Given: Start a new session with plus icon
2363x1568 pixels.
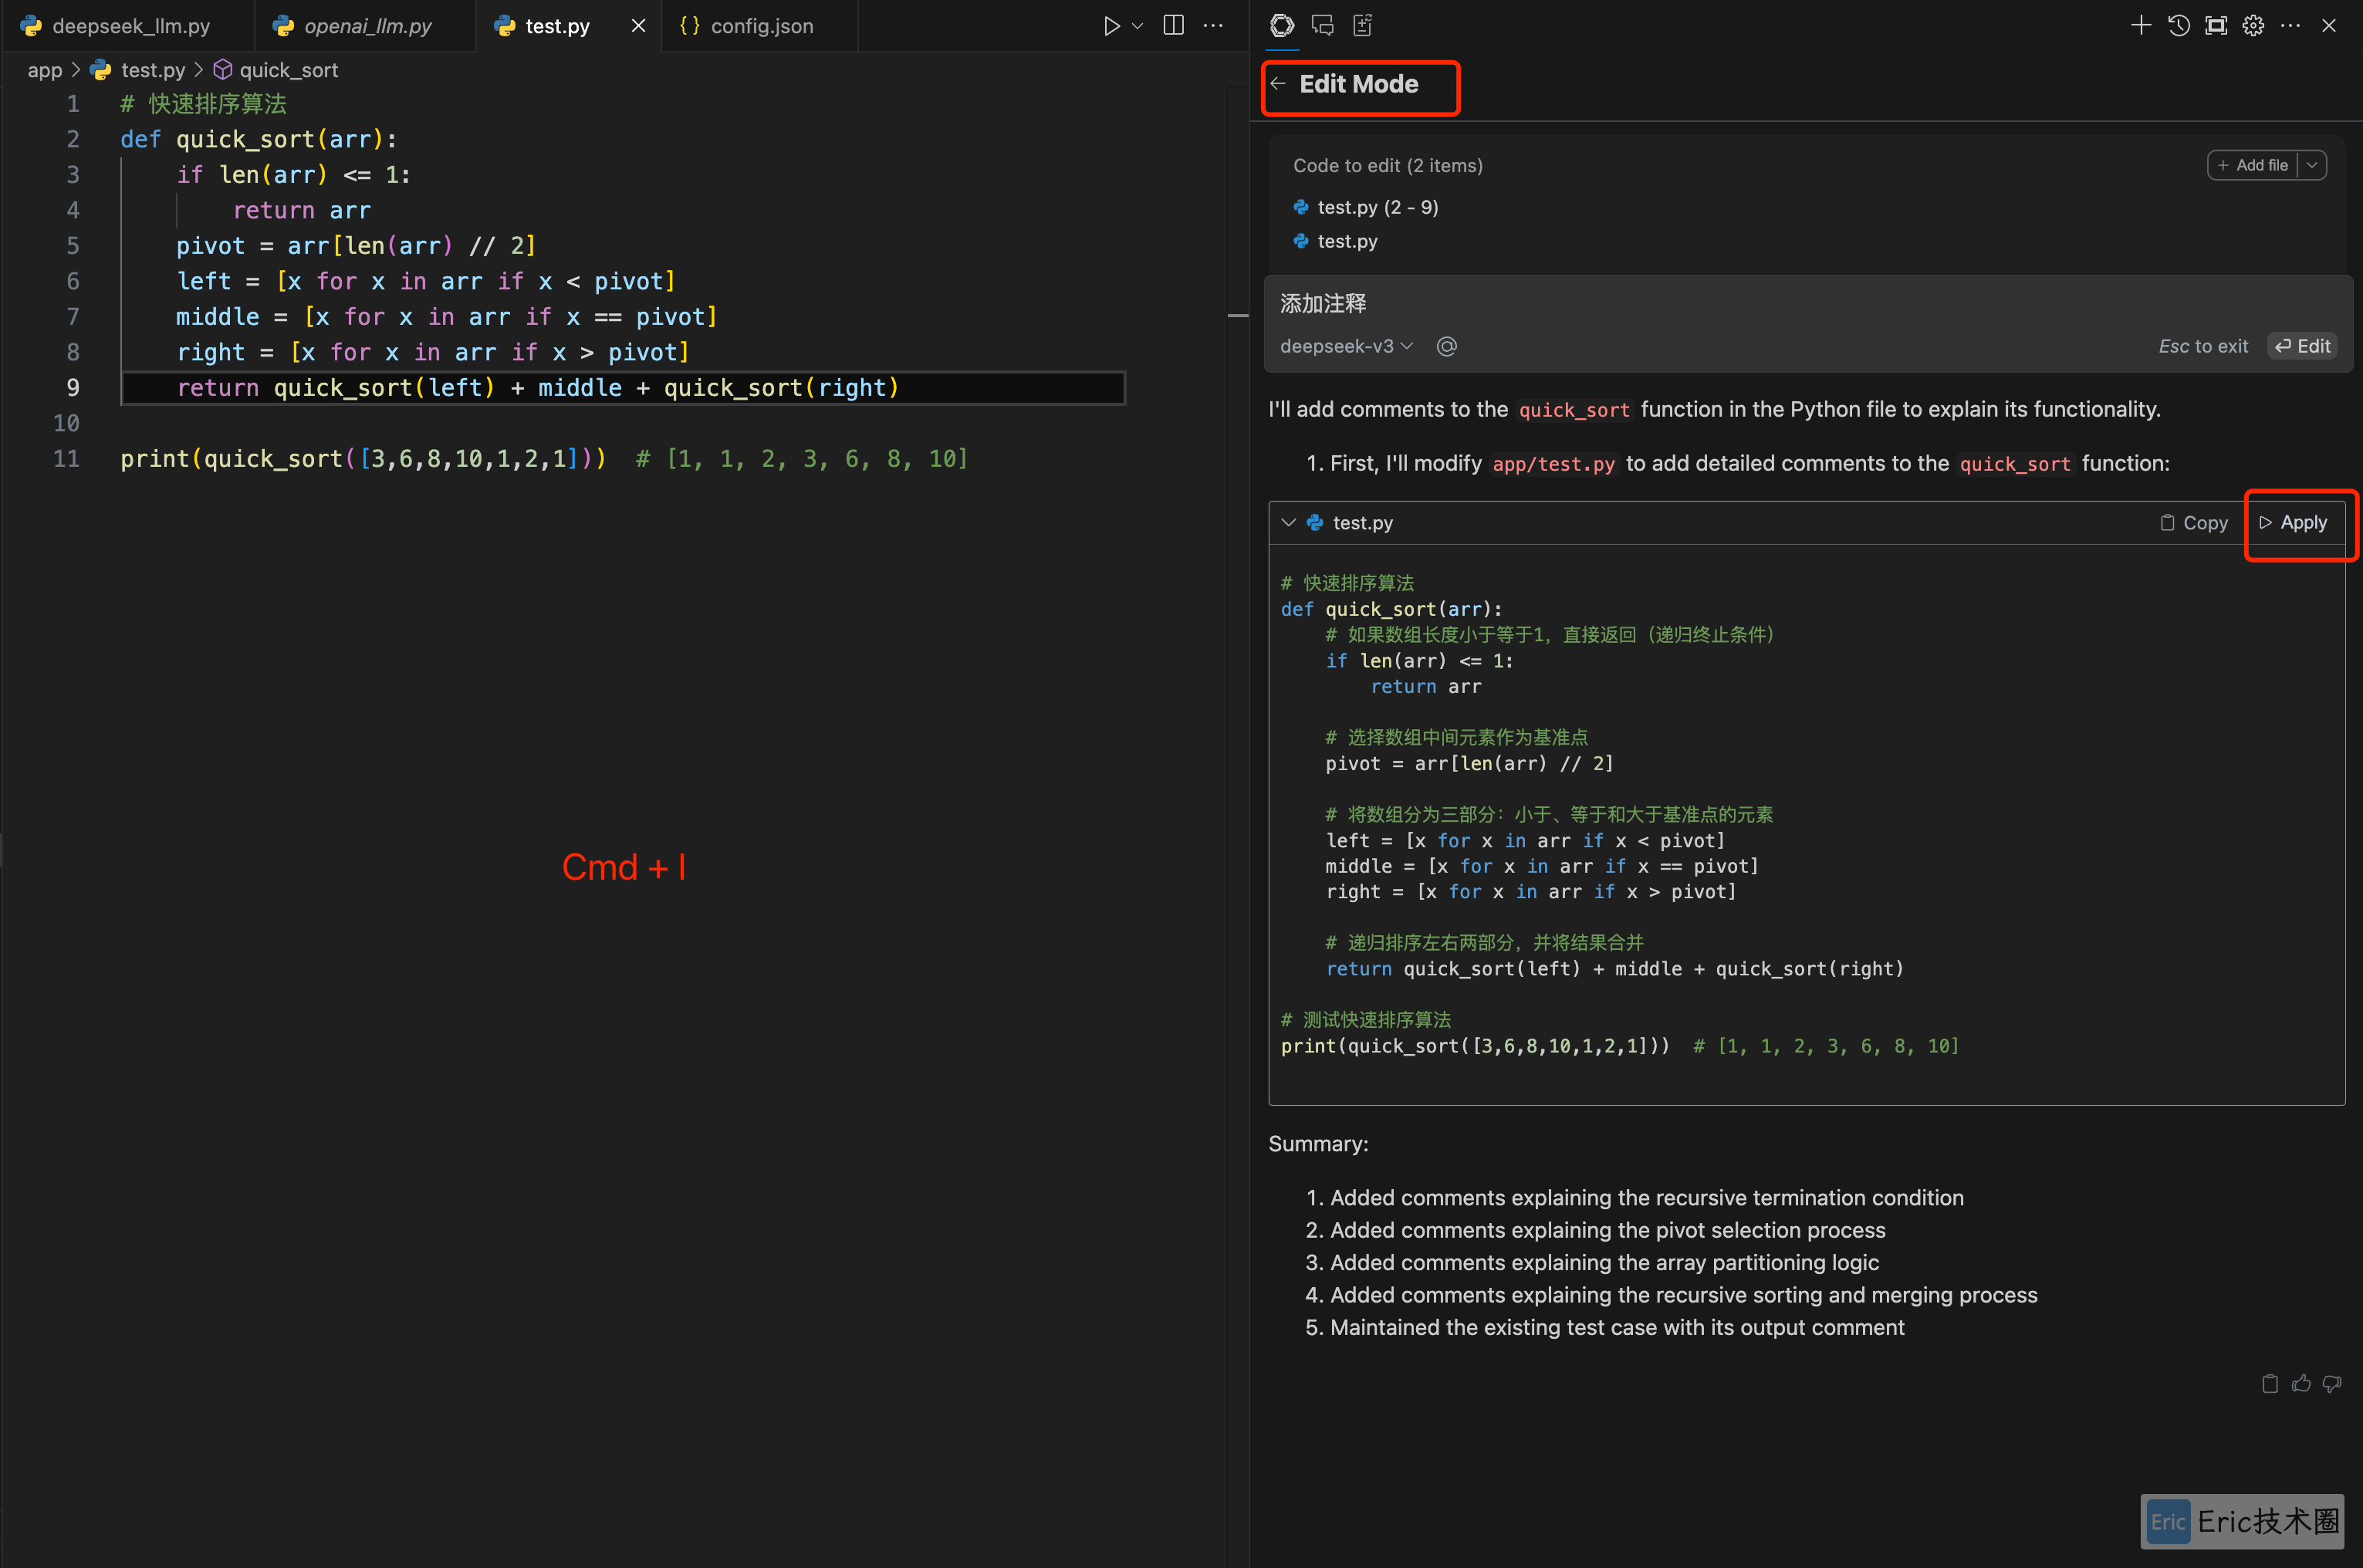Looking at the screenshot, I should point(2140,26).
